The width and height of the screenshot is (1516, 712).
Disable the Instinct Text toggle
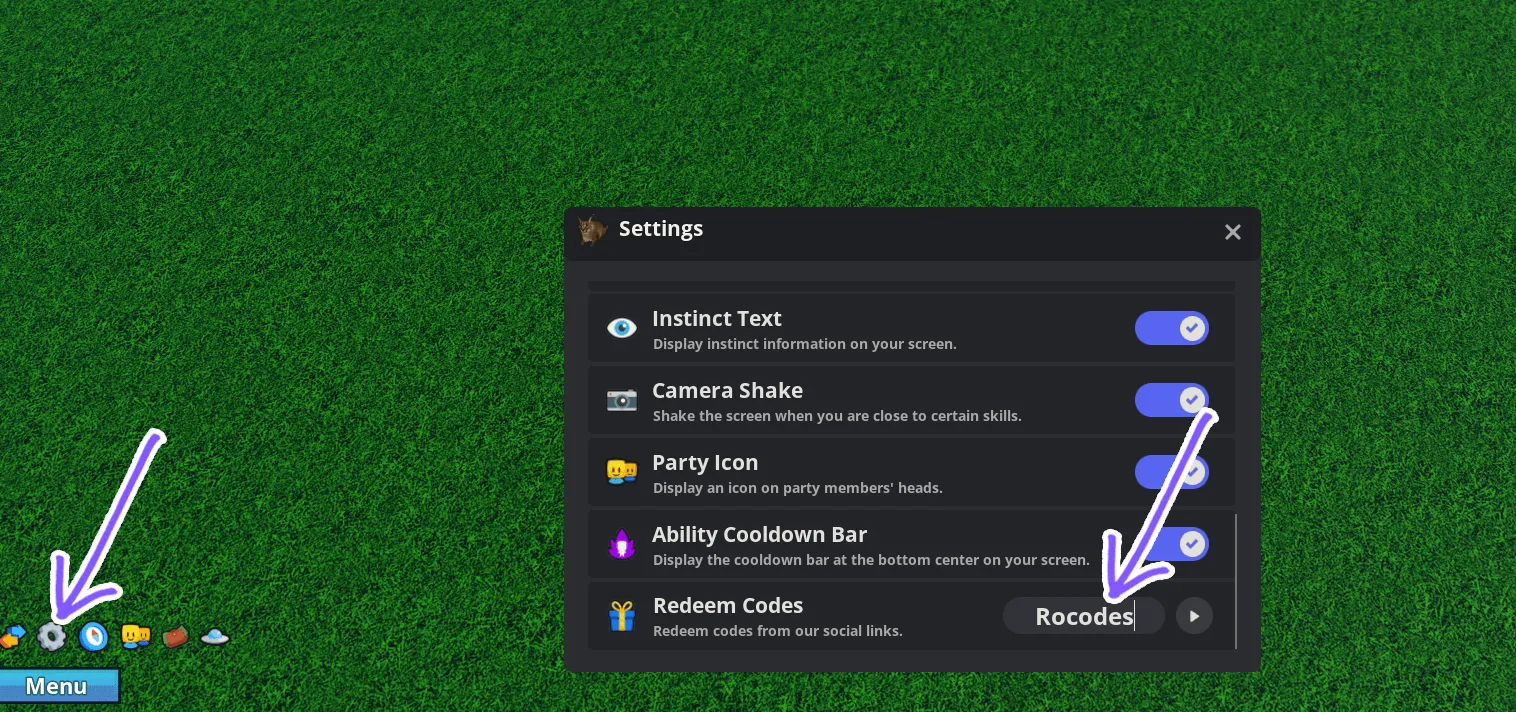tap(1171, 328)
